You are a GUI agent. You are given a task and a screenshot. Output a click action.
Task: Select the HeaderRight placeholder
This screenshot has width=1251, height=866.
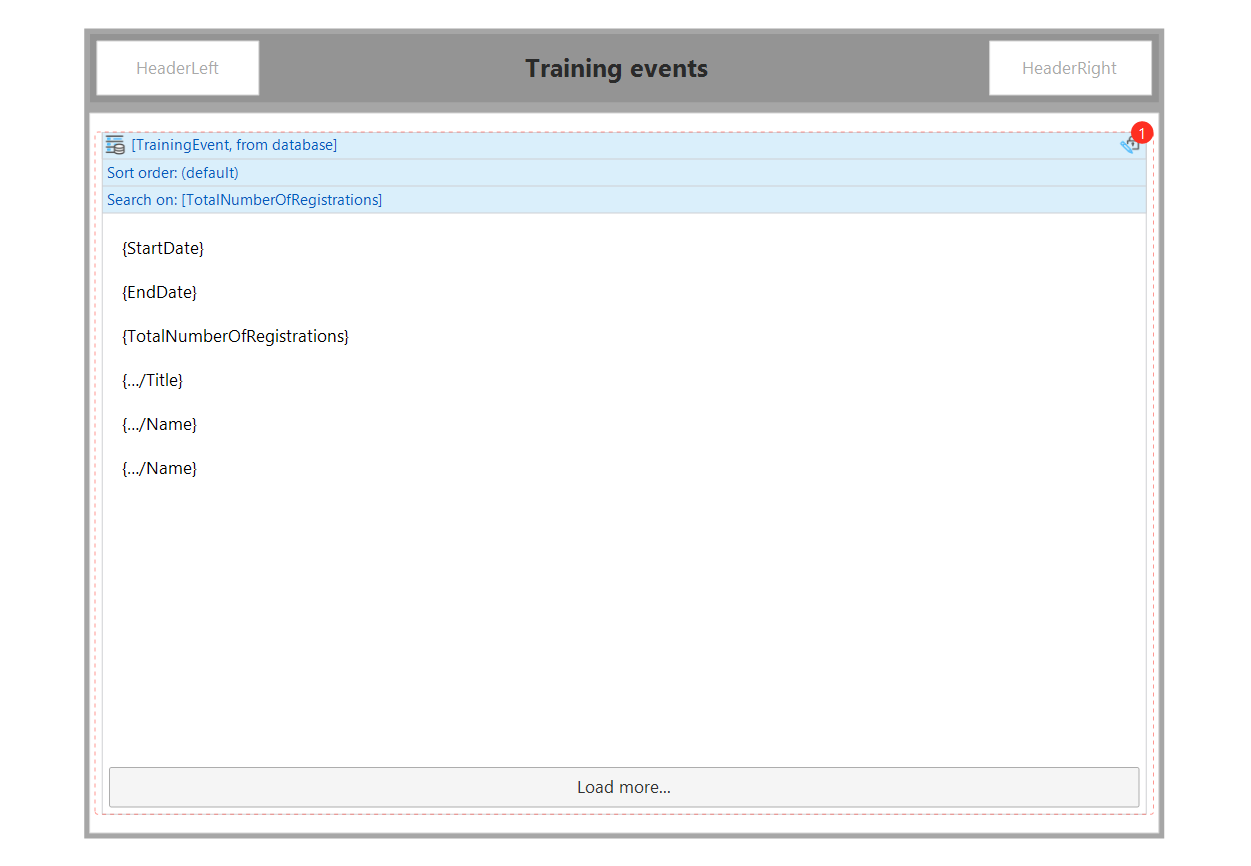(x=1070, y=68)
